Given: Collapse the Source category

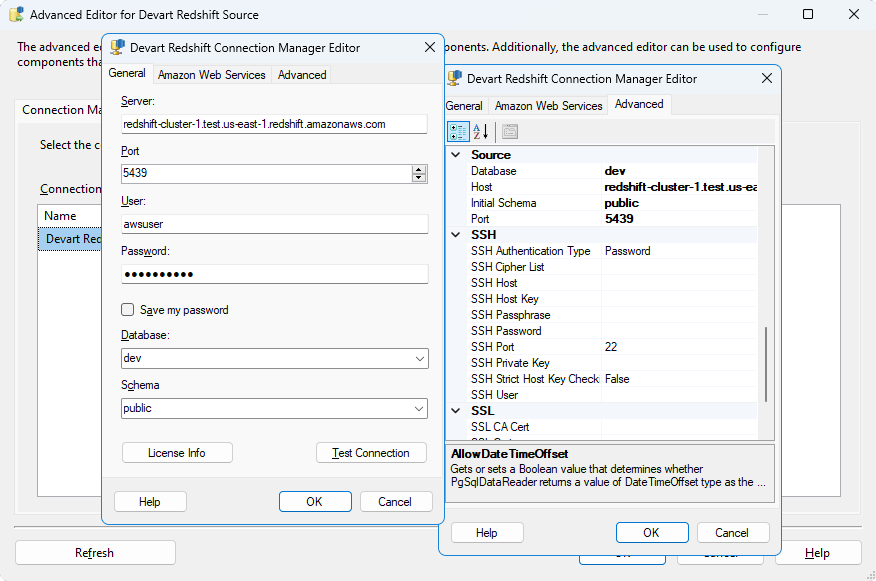Looking at the screenshot, I should (457, 155).
